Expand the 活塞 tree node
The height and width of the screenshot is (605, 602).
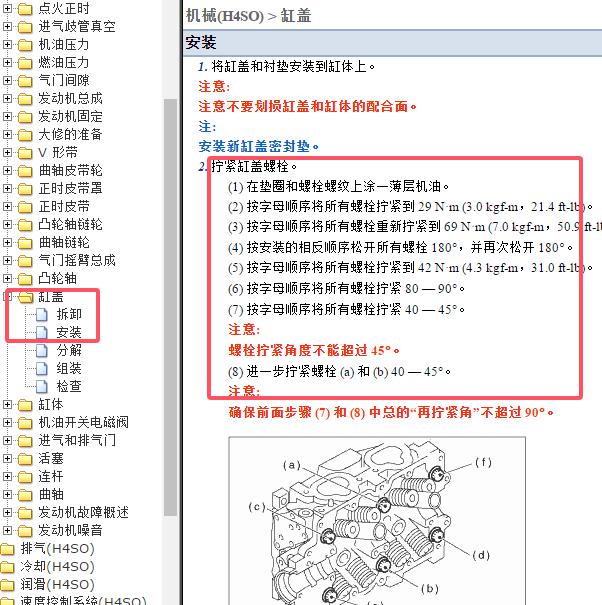click(x=7, y=458)
